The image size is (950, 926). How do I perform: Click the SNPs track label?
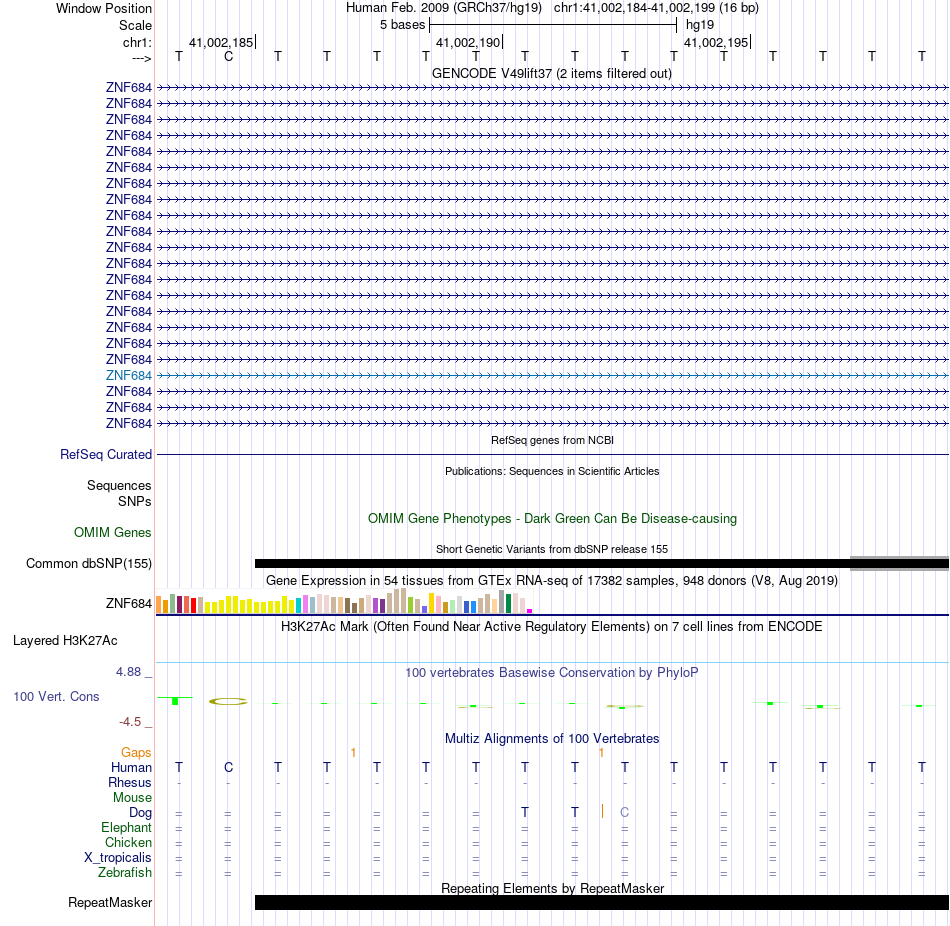[x=135, y=502]
